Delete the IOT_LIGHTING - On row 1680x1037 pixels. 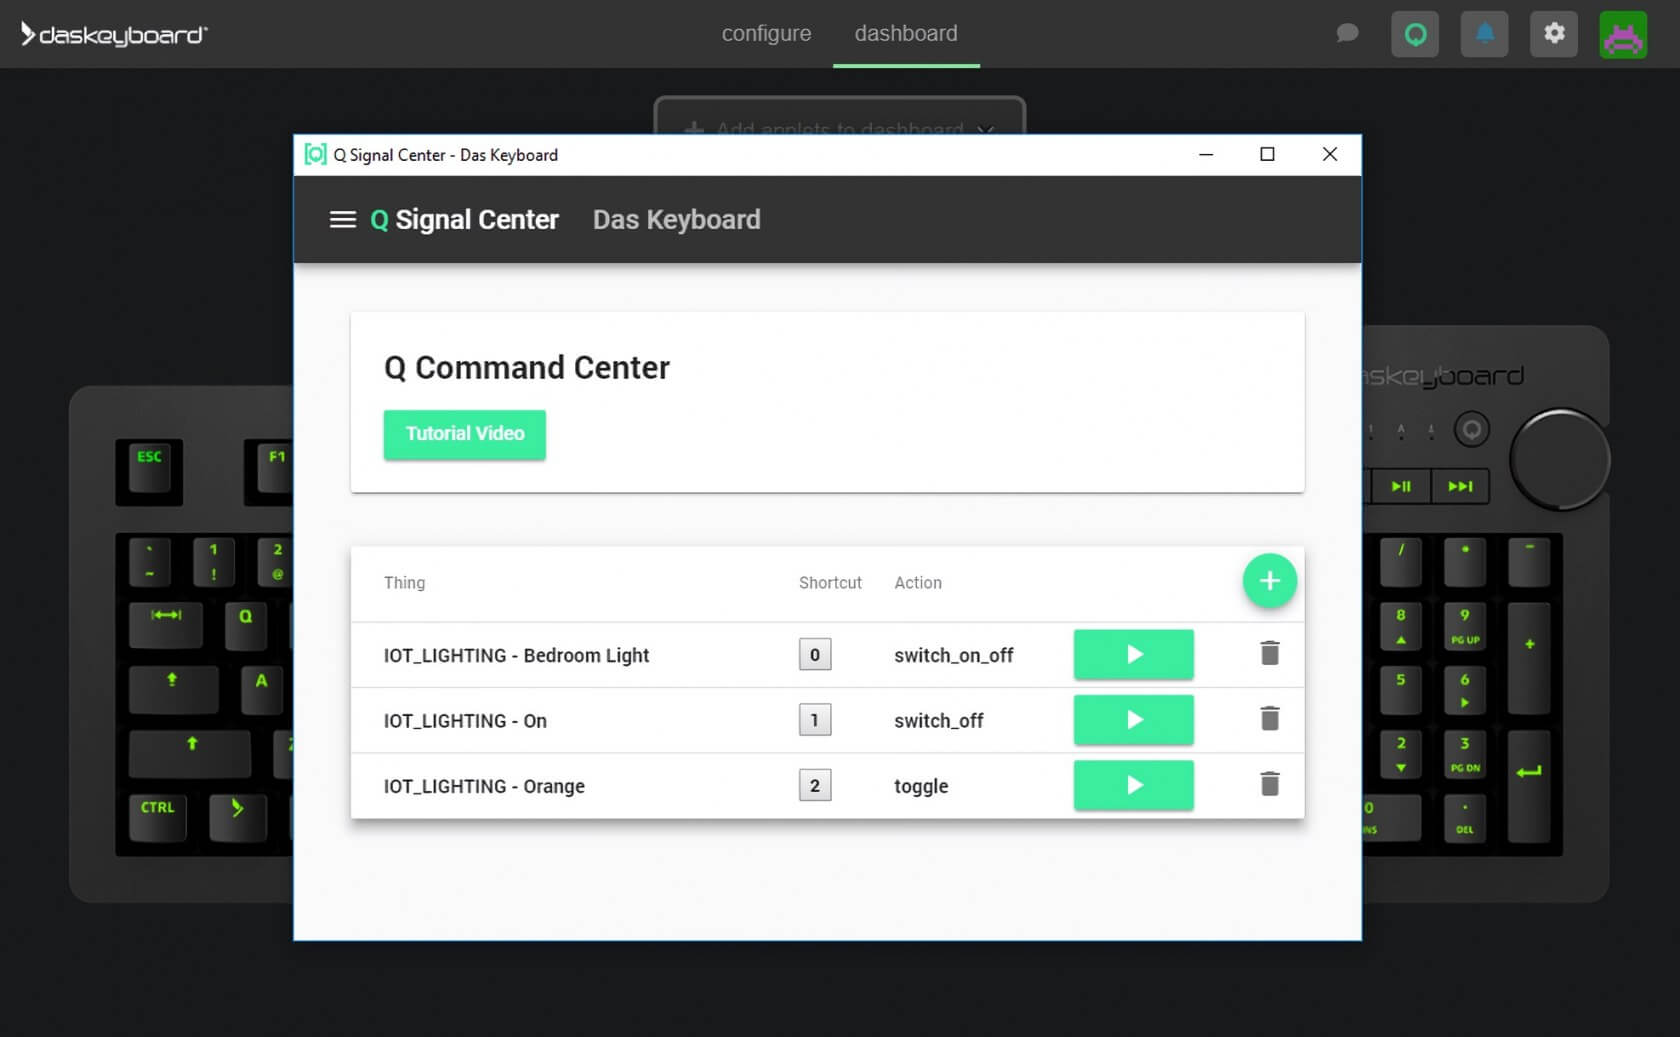[x=1269, y=719]
